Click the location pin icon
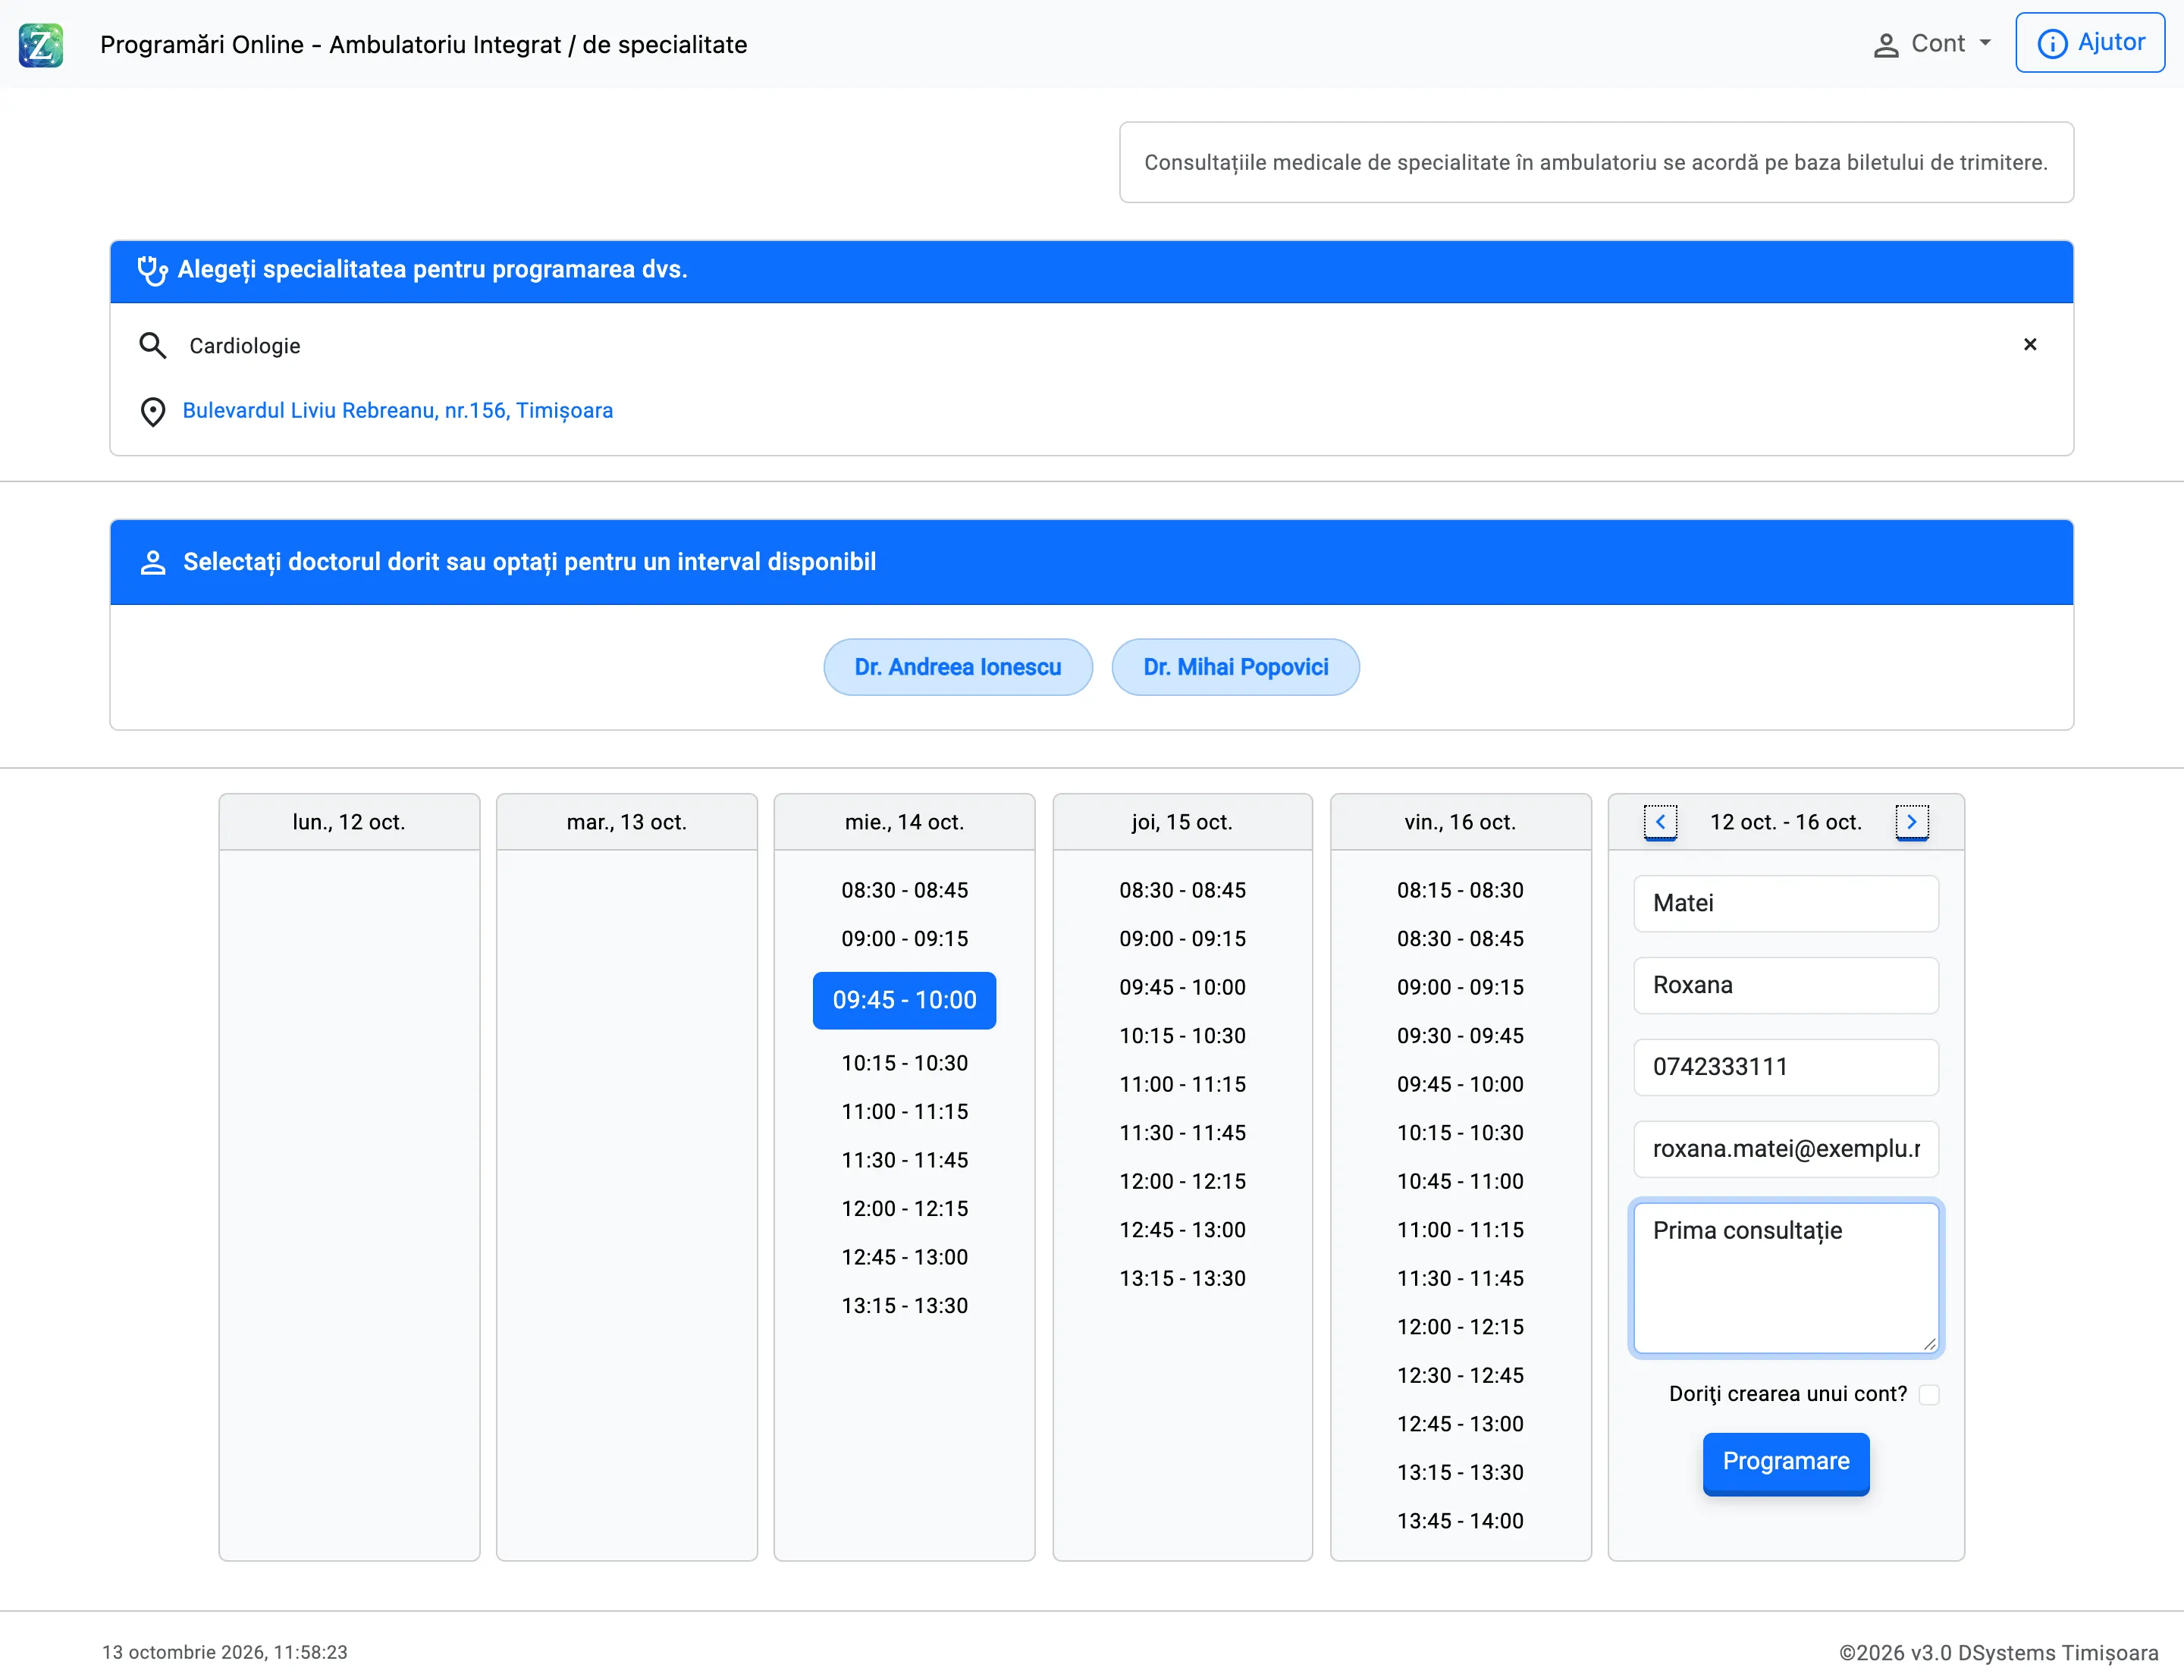 coord(153,411)
